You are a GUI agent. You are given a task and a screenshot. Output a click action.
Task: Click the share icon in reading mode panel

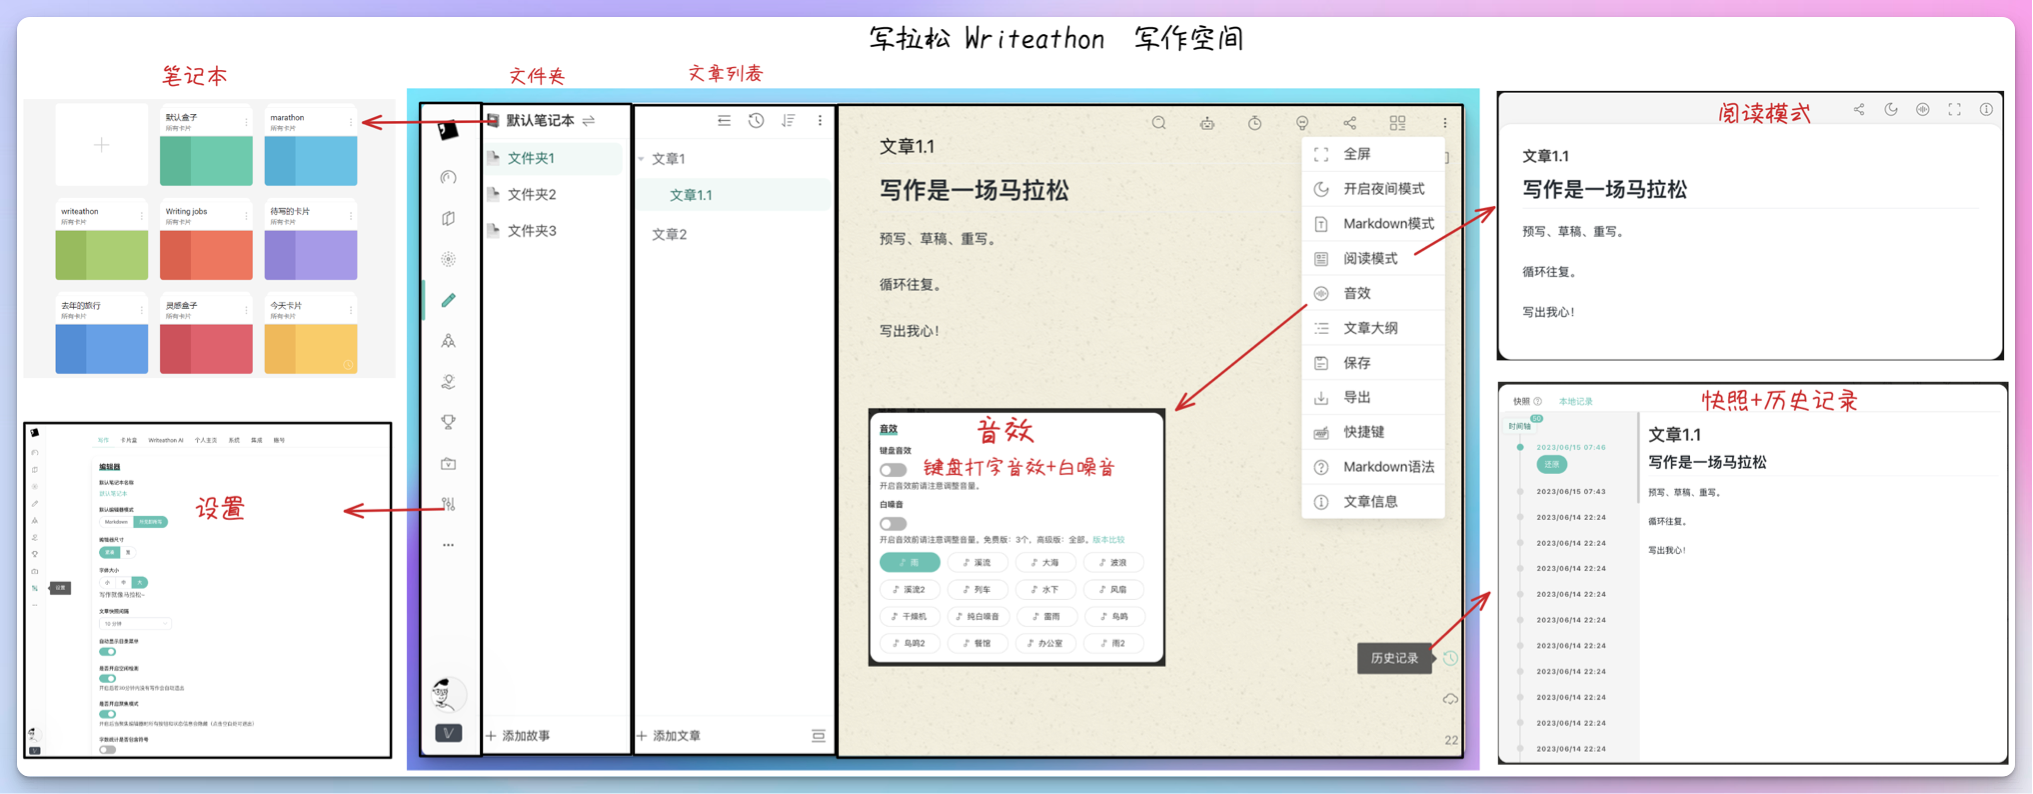pyautogui.click(x=1859, y=110)
